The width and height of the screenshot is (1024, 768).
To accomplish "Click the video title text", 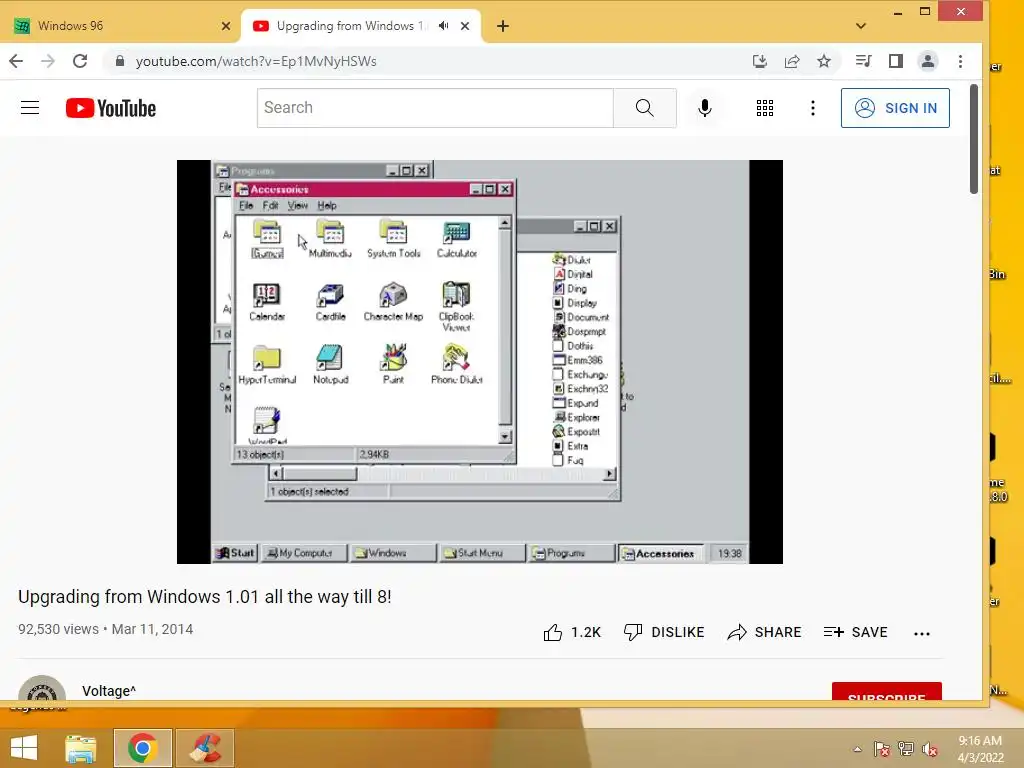I will click(204, 597).
